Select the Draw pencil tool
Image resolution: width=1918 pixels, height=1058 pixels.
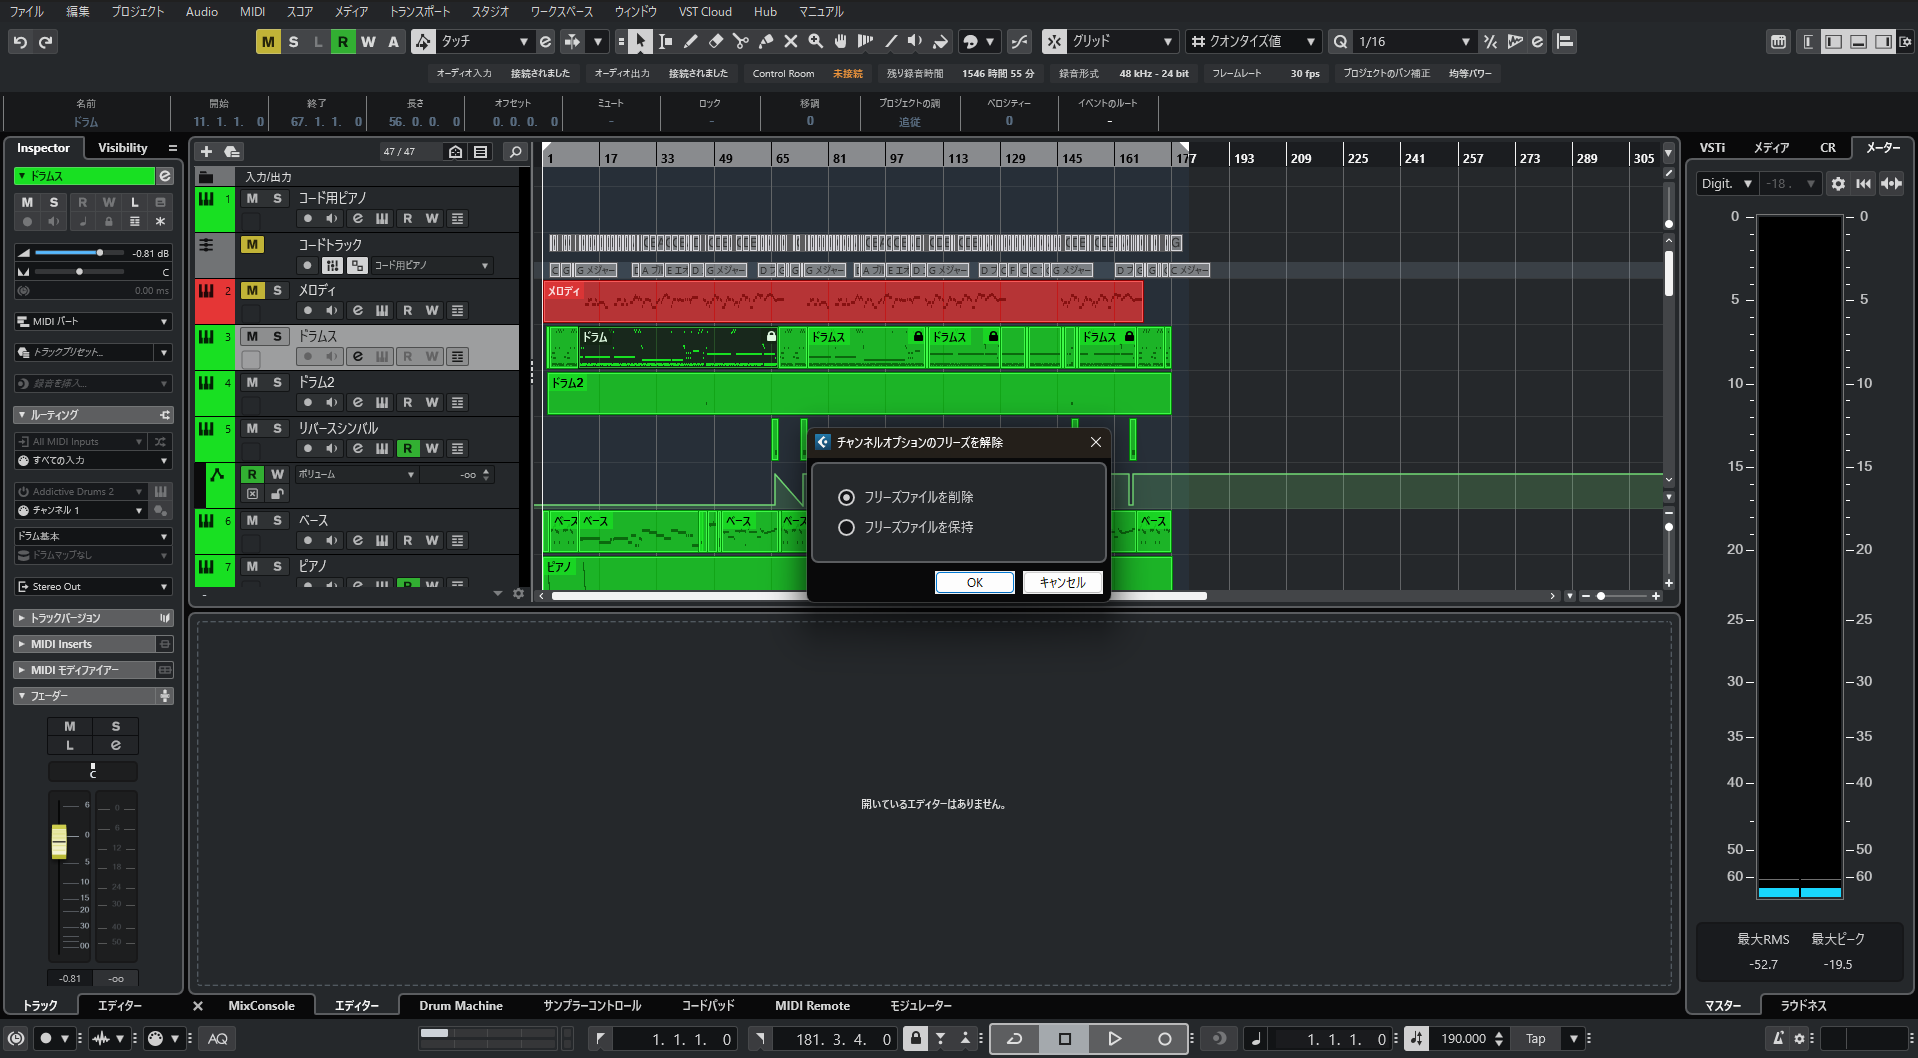click(690, 41)
